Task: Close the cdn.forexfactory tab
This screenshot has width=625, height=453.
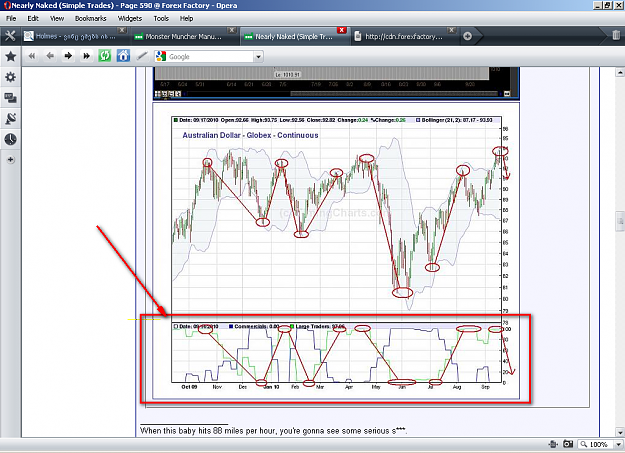Action: point(451,30)
